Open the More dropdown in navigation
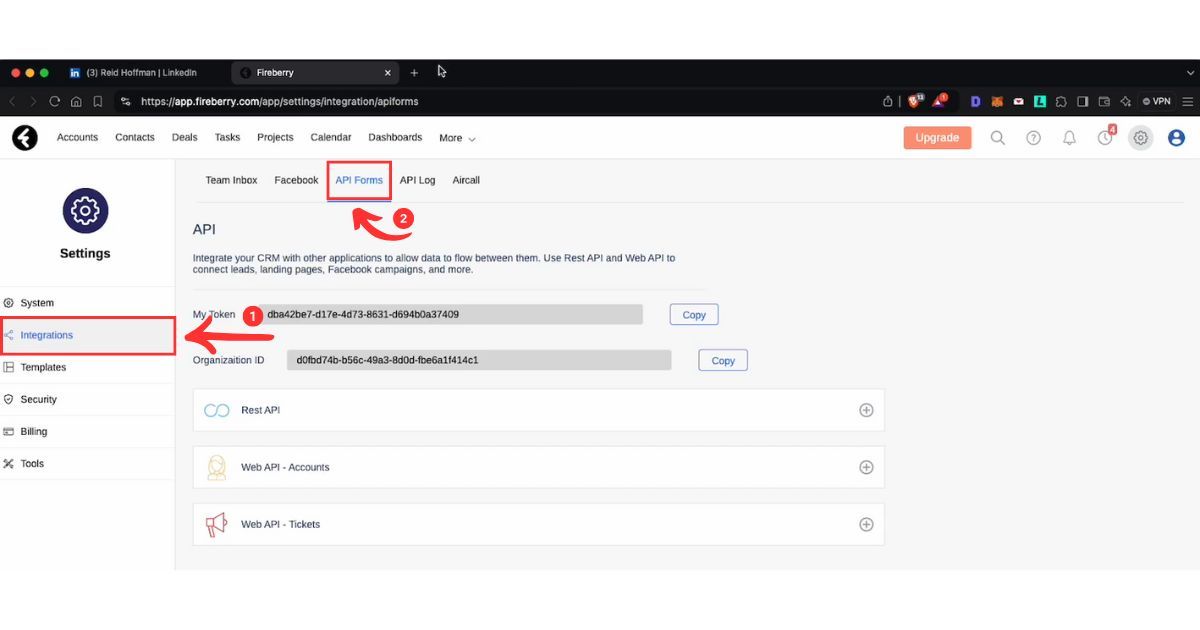1200x630 pixels. (457, 138)
